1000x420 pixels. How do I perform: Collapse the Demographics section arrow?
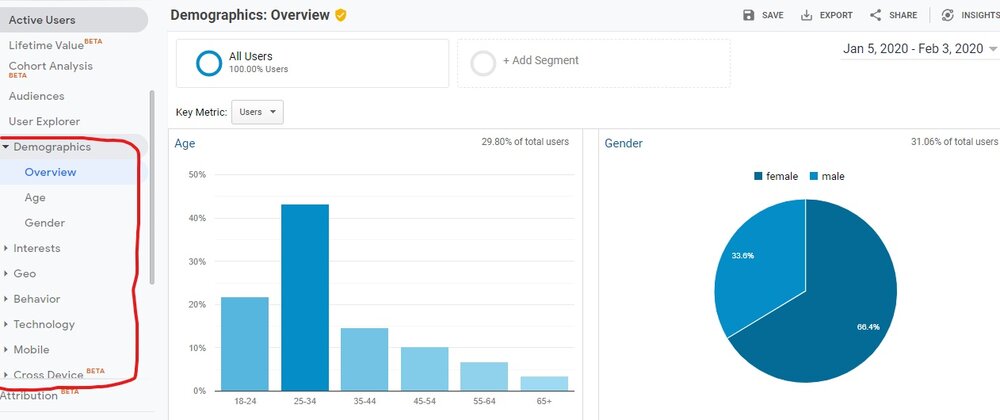[5, 147]
